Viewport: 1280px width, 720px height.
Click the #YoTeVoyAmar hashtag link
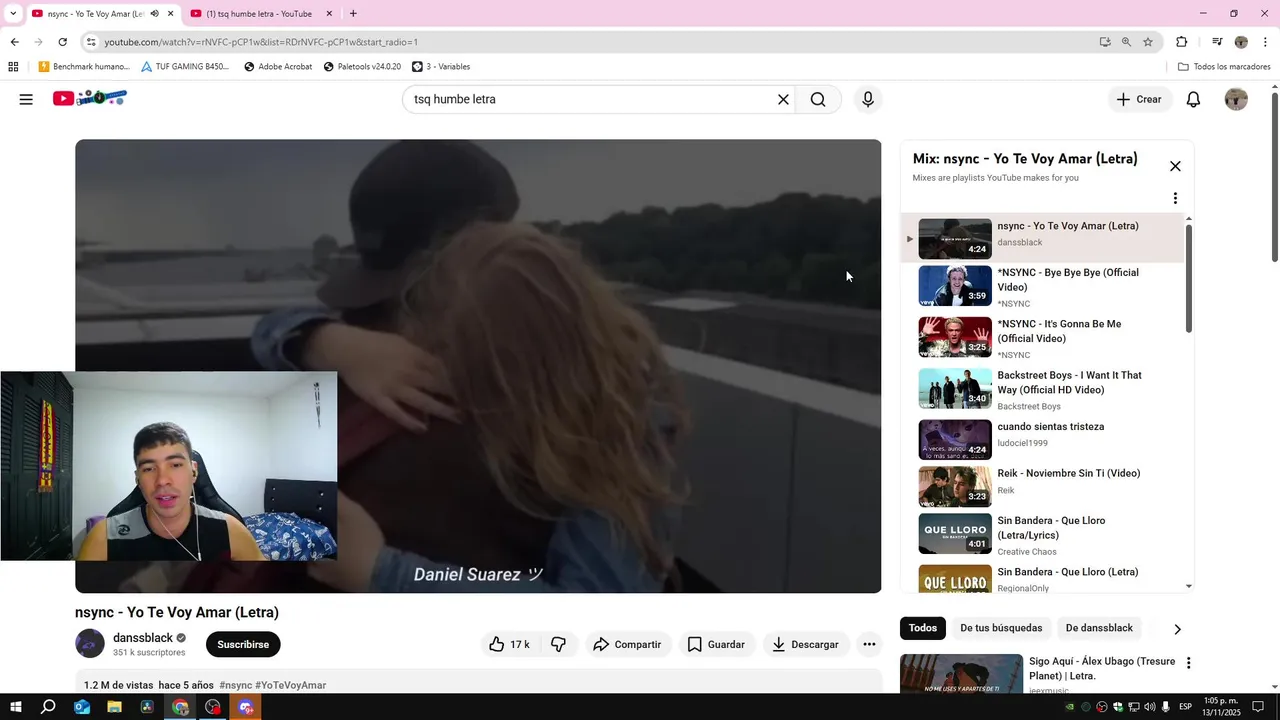pos(291,685)
